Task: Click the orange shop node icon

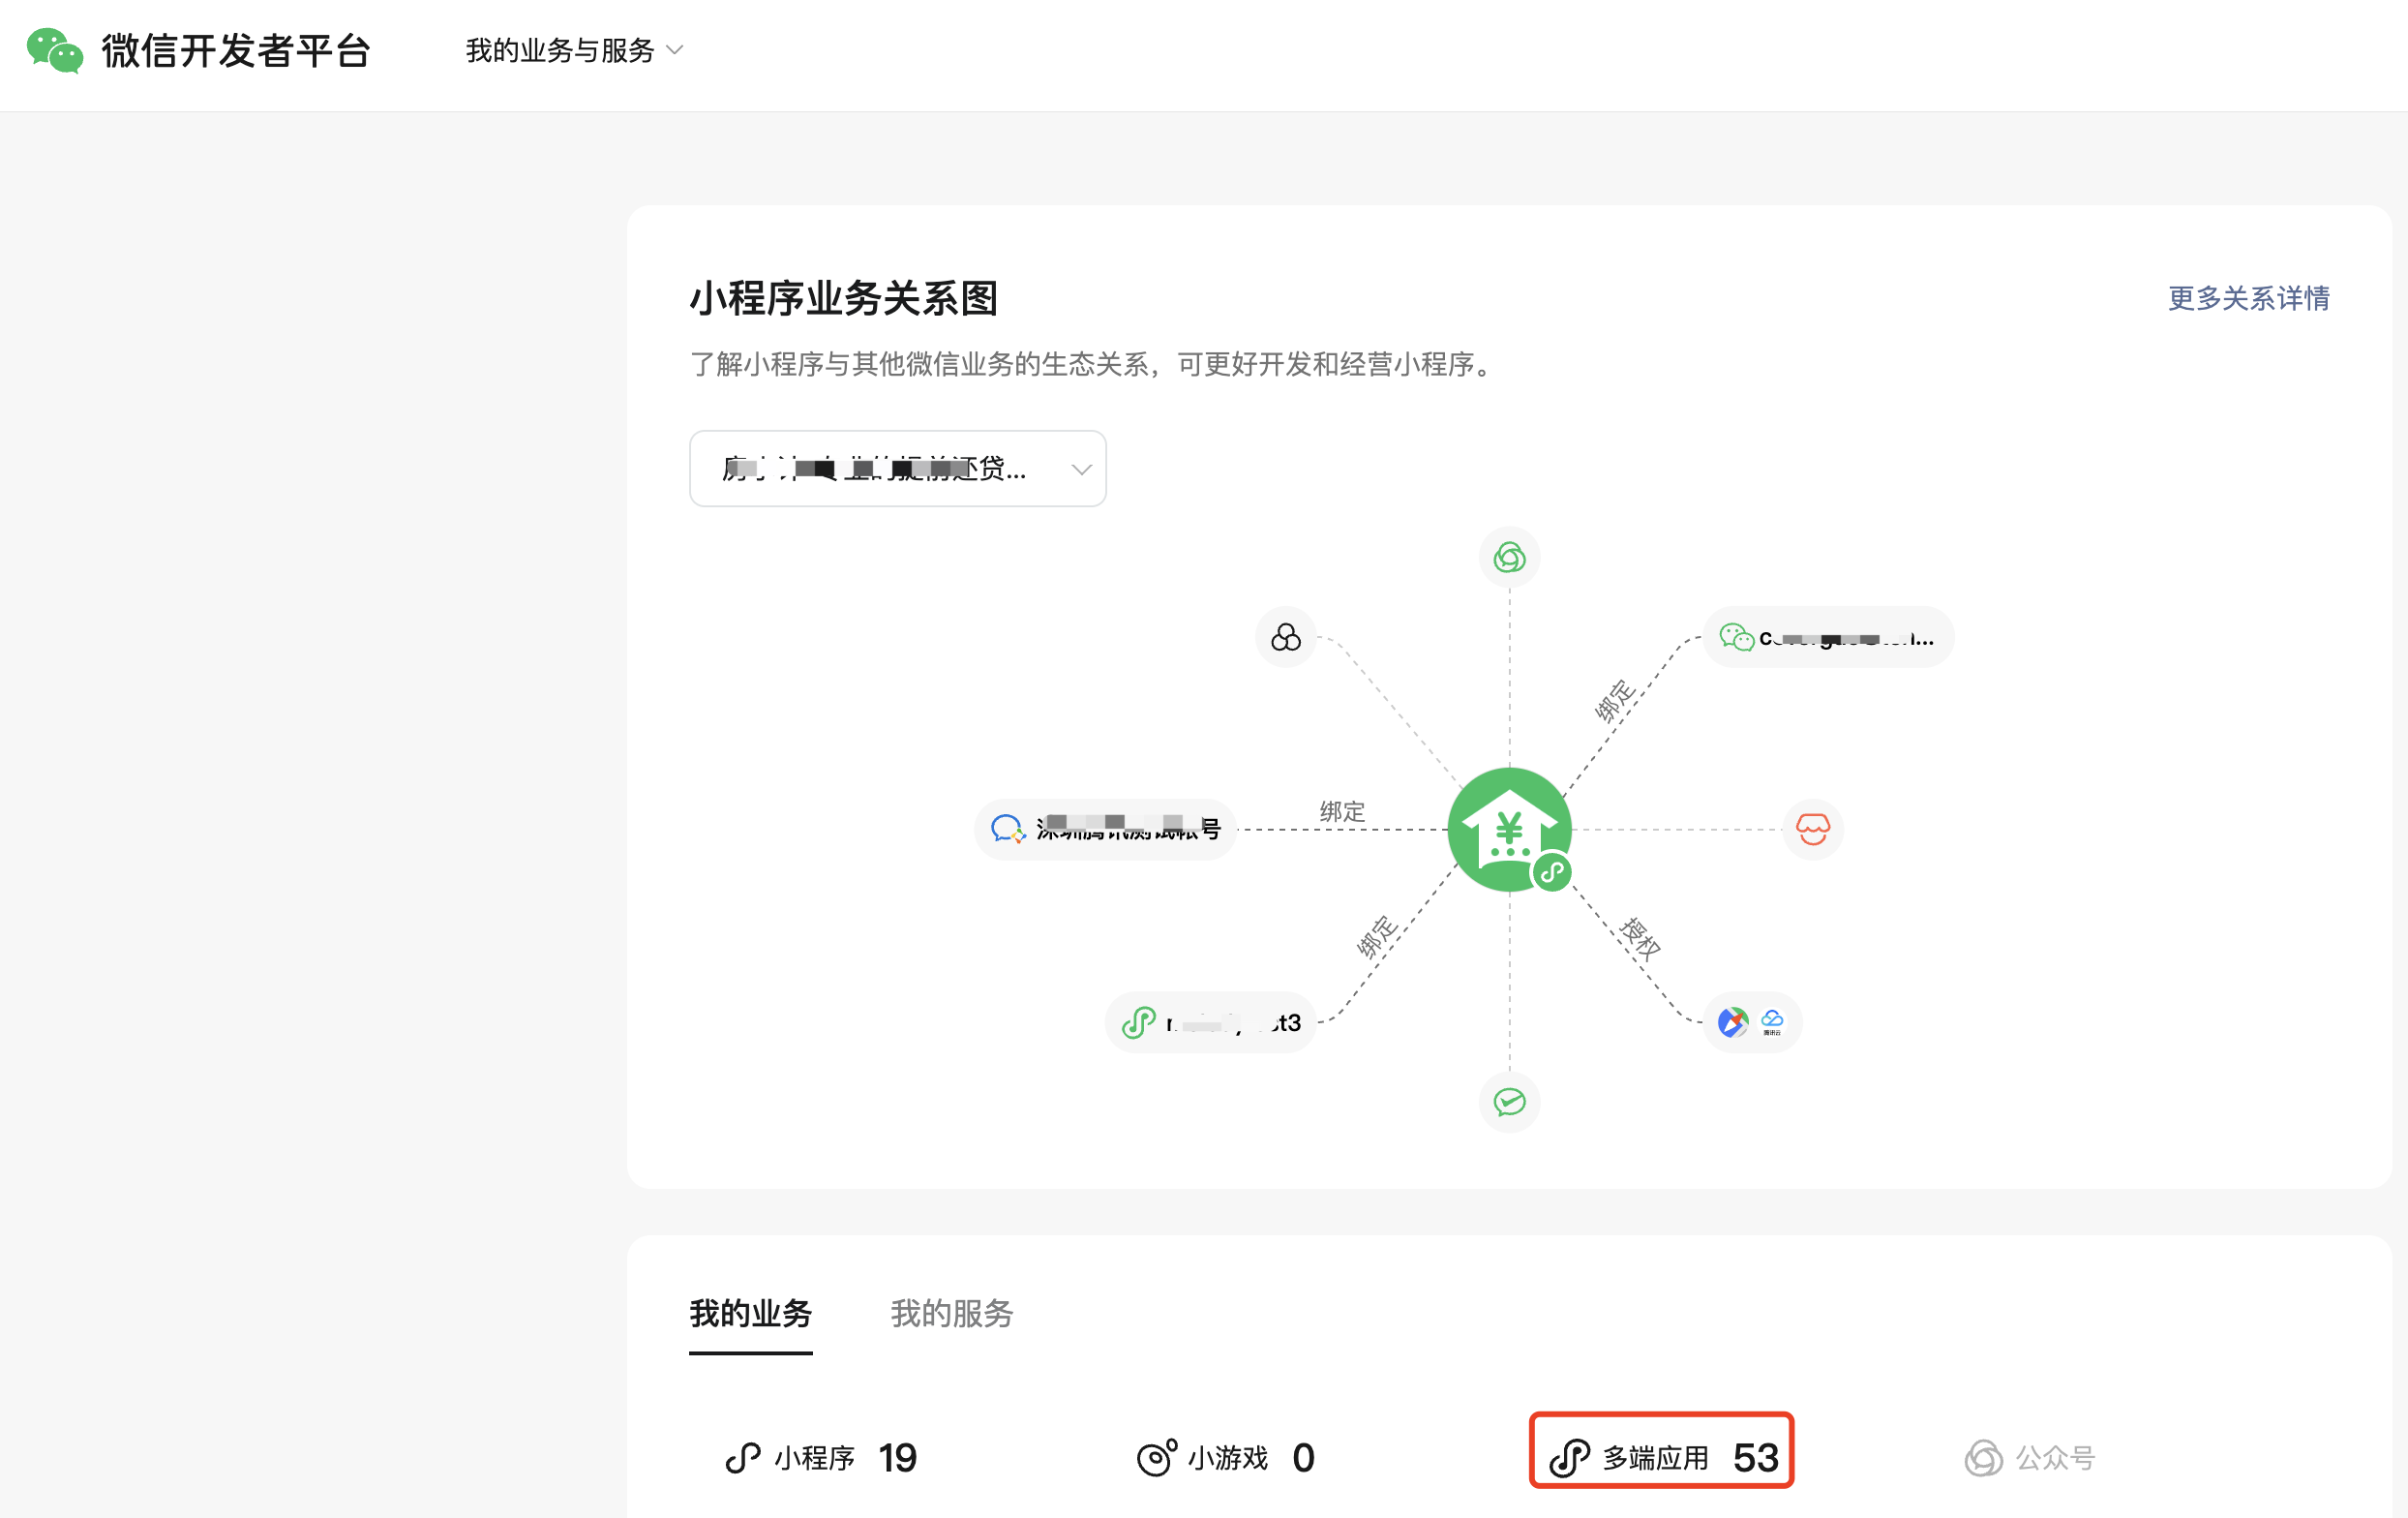Action: coord(1812,829)
